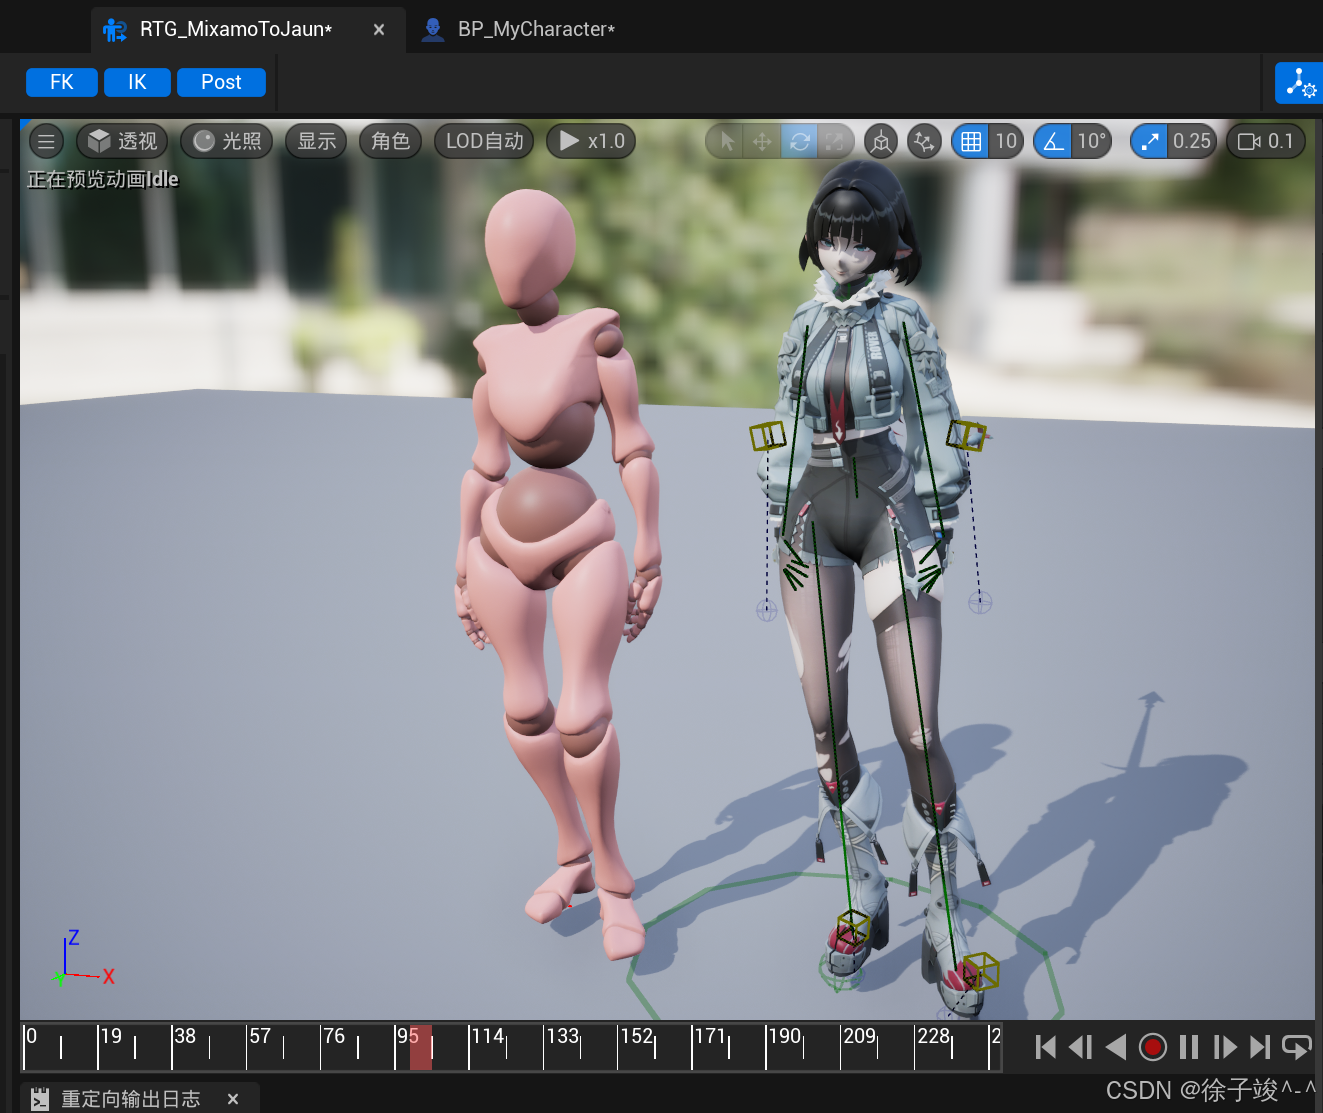Open the grid snap value 10 dropdown
1323x1113 pixels.
(x=1006, y=142)
